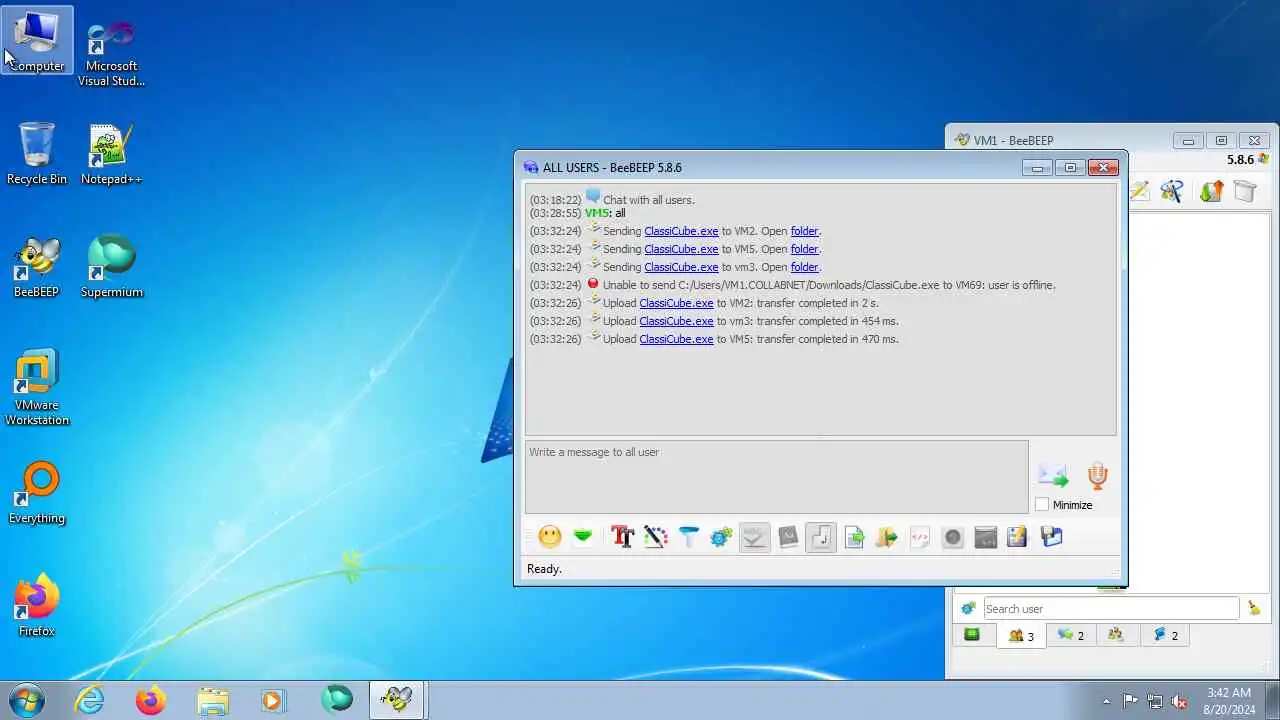This screenshot has height=720, width=1280.
Task: Open ClassiCube.exe link in Upload to vm3 line
Action: [x=676, y=321]
